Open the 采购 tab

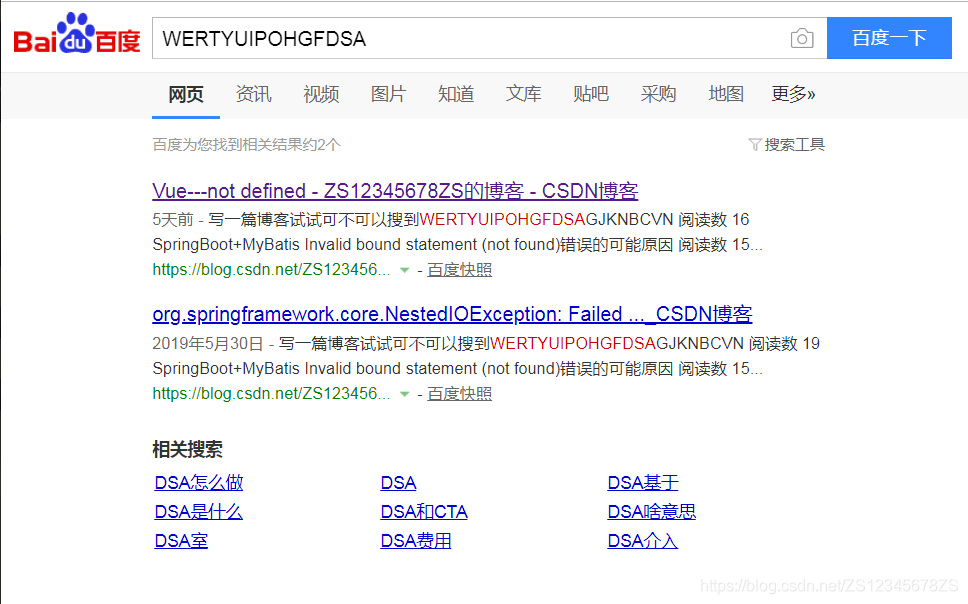[x=659, y=94]
